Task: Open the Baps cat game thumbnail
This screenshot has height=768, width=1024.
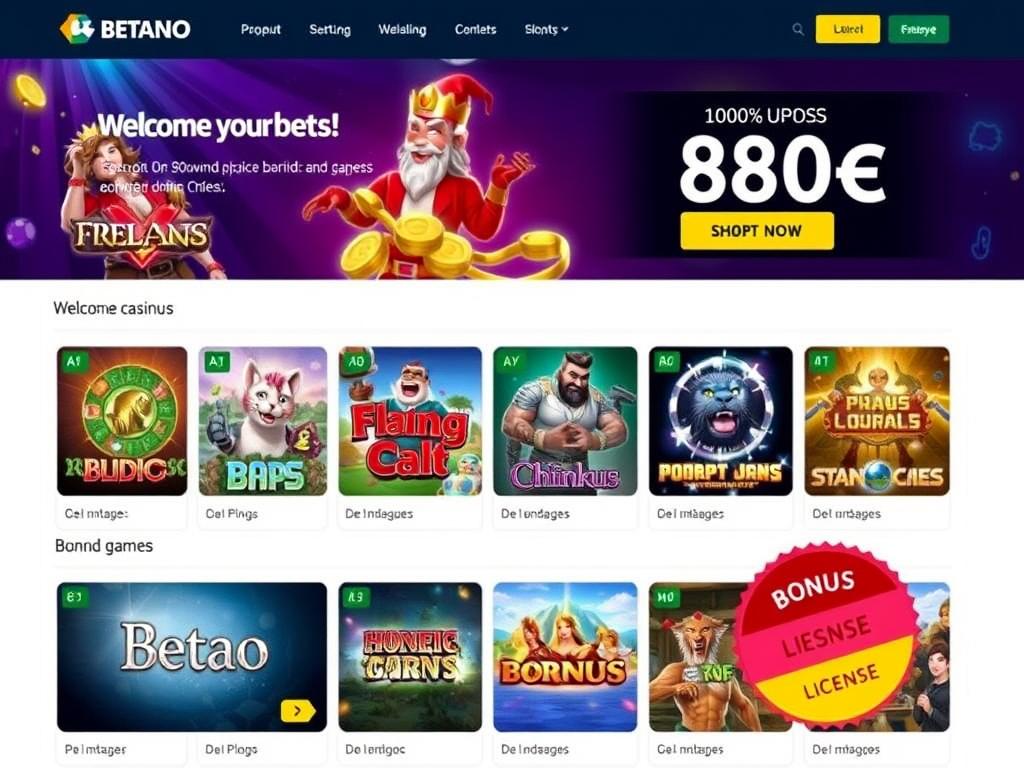Action: (263, 421)
